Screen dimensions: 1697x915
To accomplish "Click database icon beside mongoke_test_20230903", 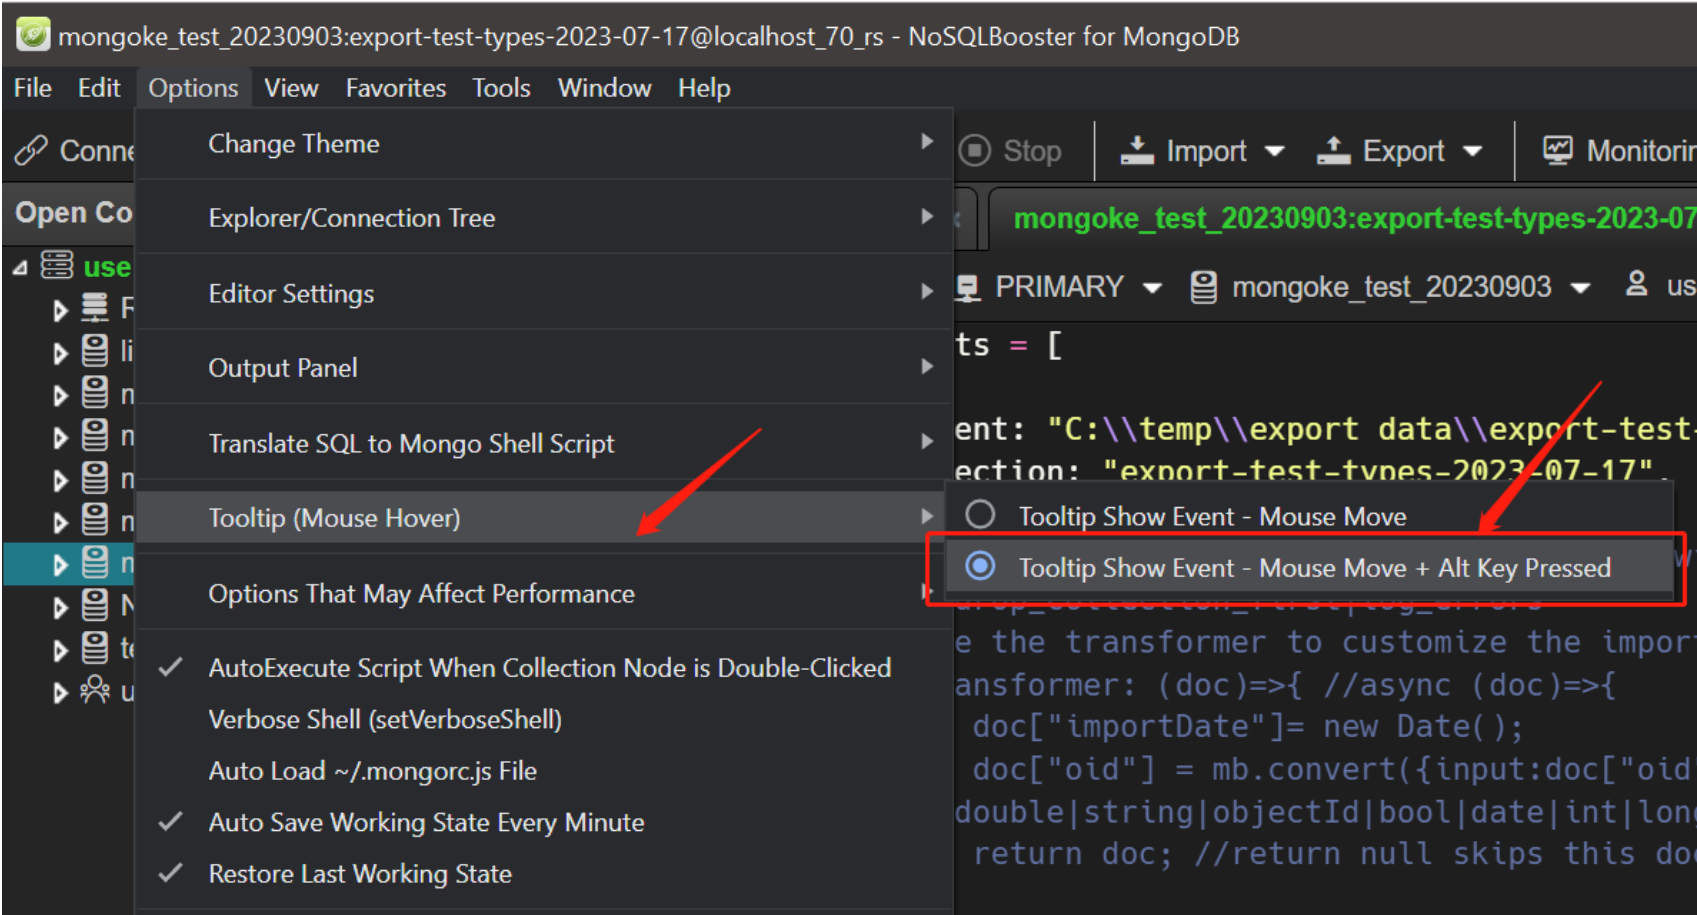I will [1204, 288].
